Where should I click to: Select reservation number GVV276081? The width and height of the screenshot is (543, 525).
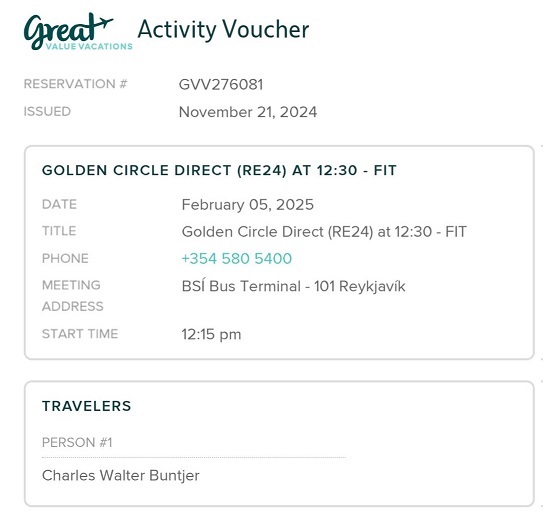pos(221,84)
